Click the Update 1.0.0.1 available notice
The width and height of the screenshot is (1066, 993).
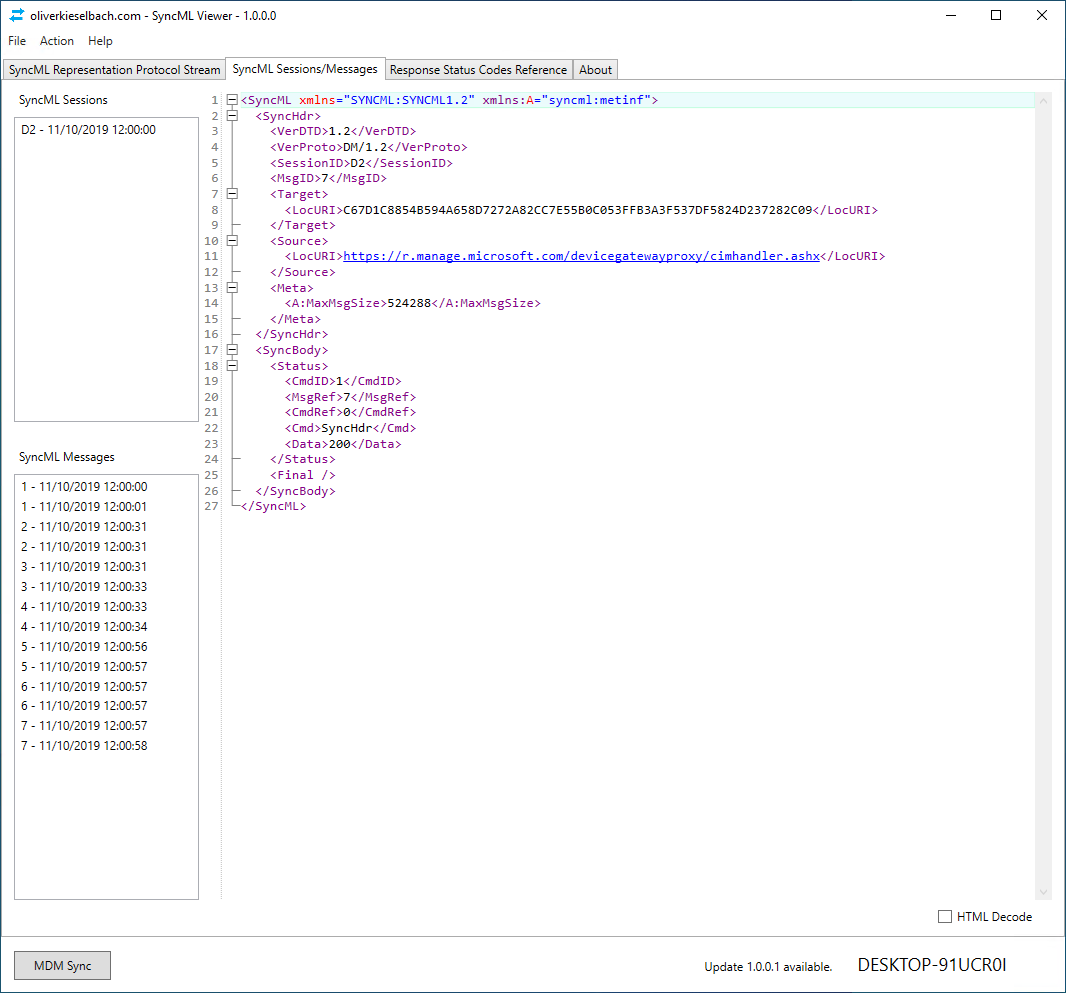[x=767, y=966]
